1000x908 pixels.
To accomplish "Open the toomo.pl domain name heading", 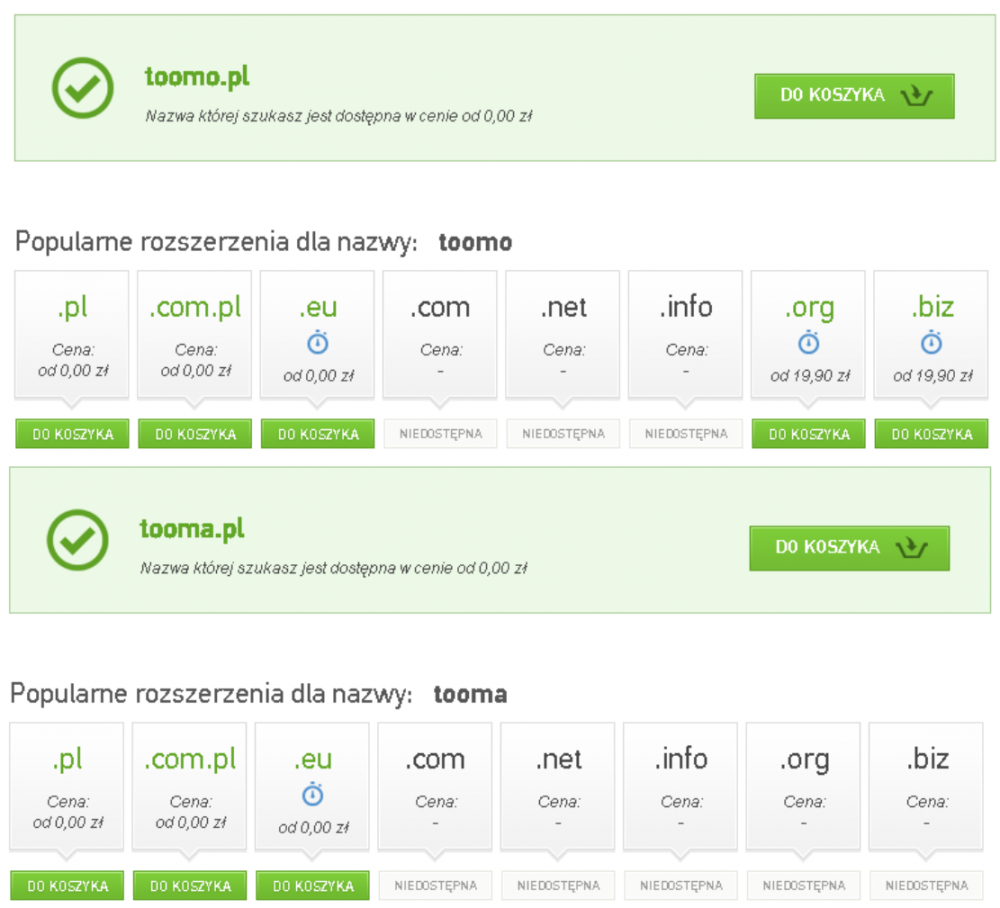I will point(195,77).
